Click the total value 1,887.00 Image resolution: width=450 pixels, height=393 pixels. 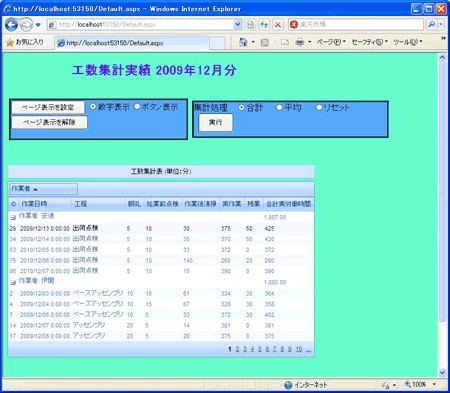(275, 217)
